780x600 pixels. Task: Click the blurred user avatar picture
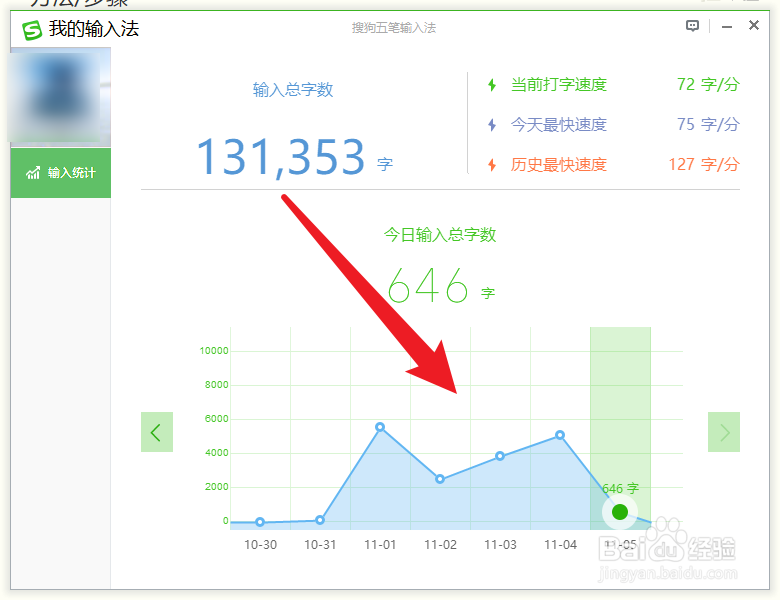(60, 97)
